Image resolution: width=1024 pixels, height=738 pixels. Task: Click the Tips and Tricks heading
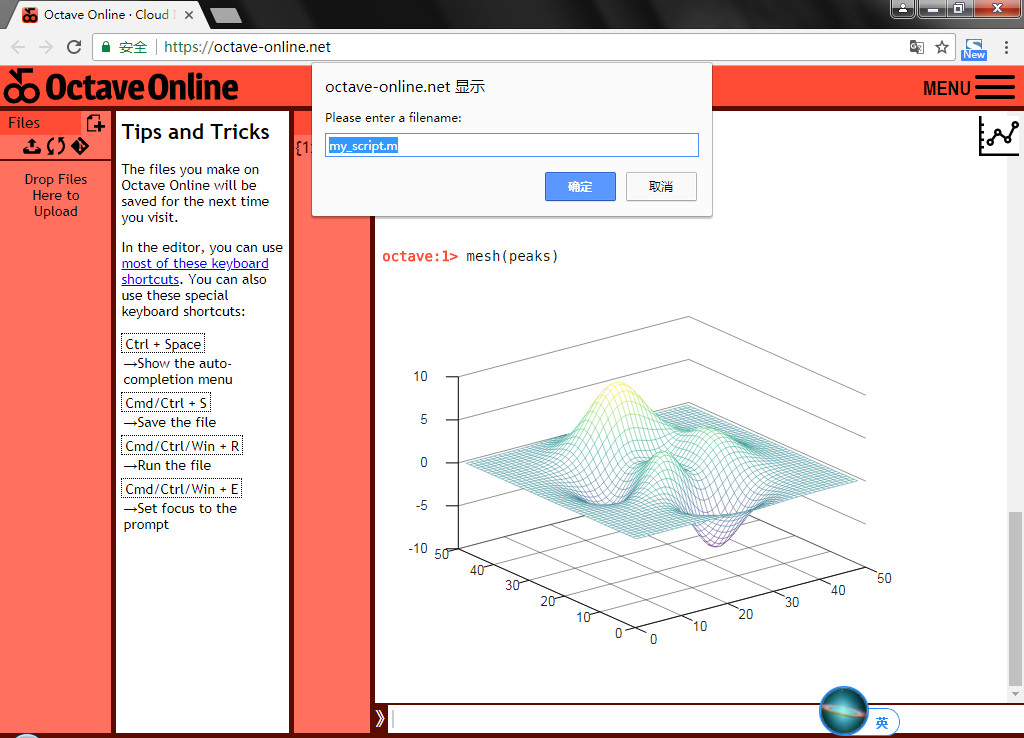tap(195, 132)
